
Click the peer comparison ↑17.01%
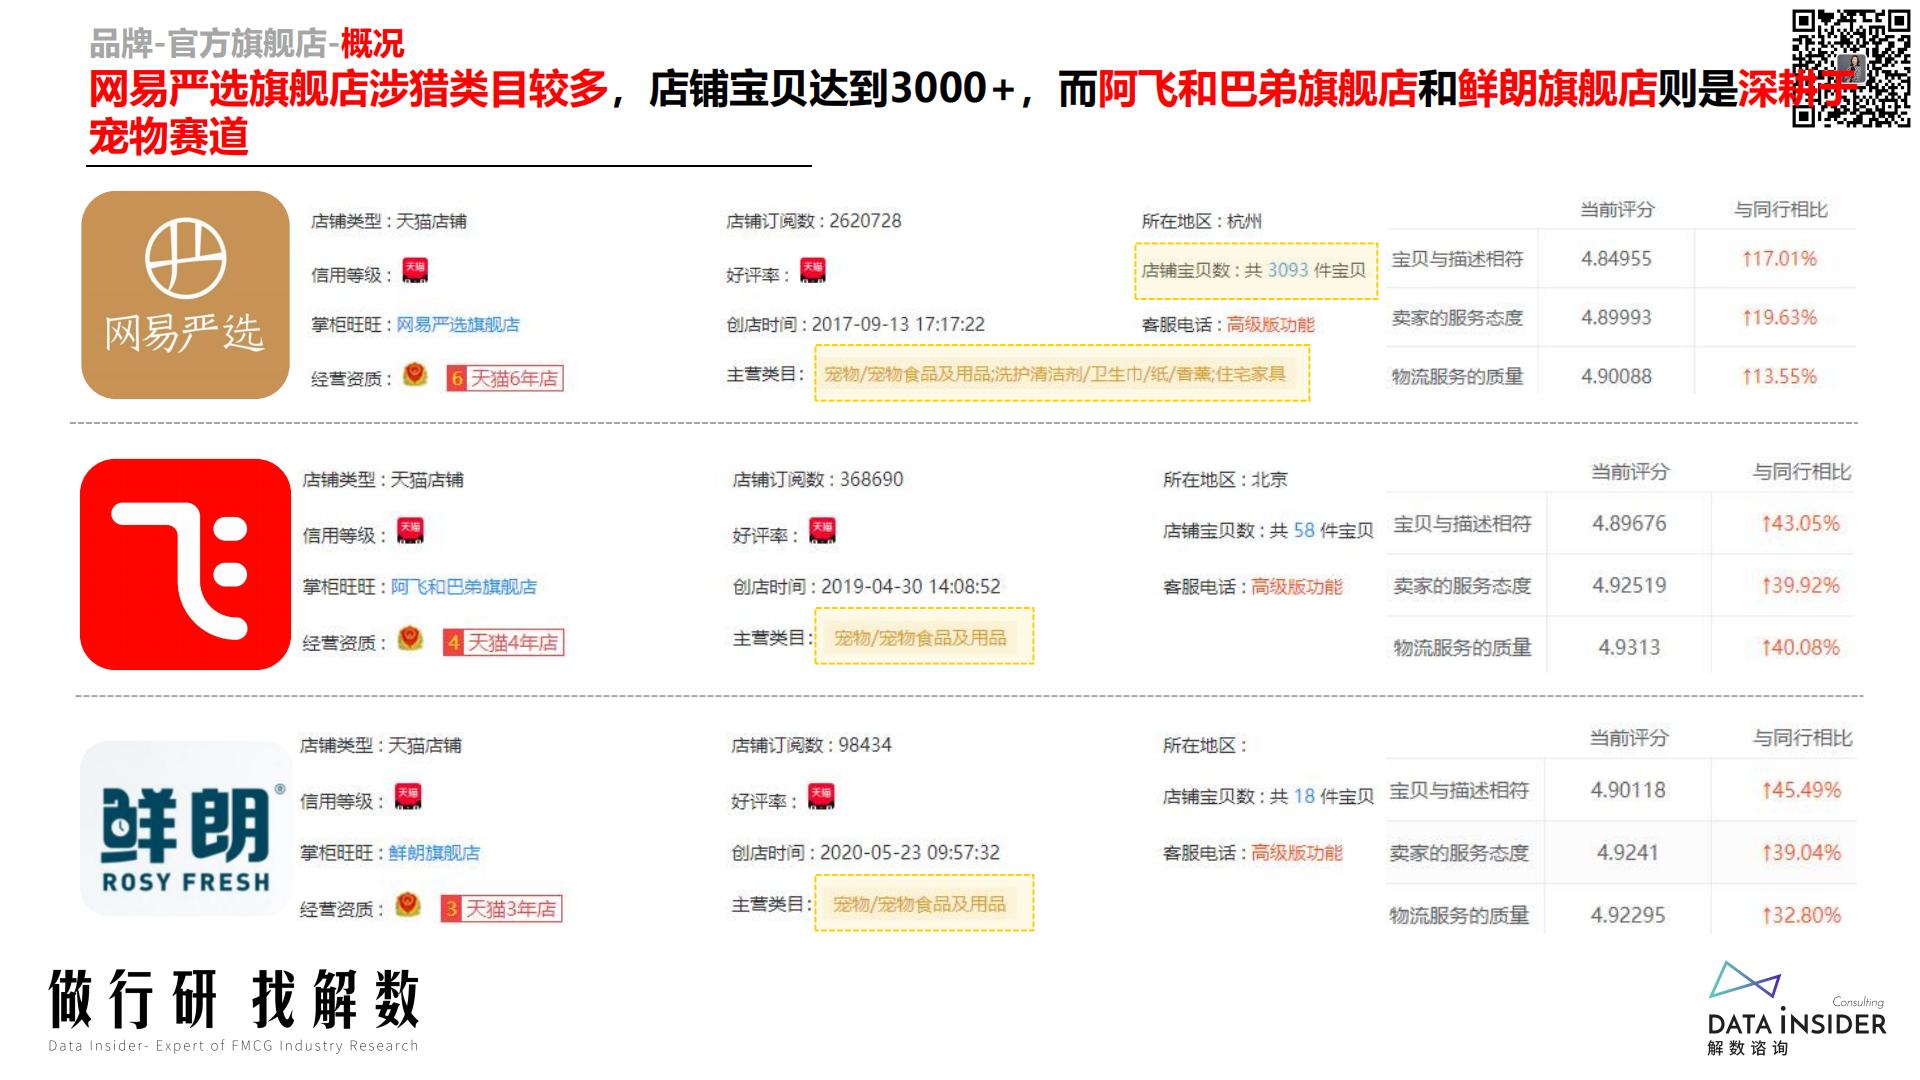pos(1779,258)
